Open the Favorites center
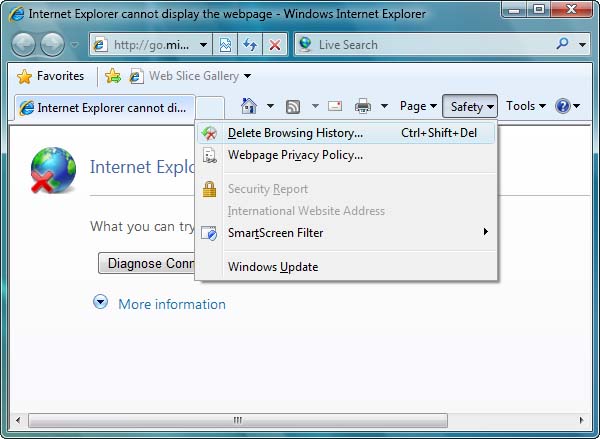The width and height of the screenshot is (600, 439). (50, 76)
